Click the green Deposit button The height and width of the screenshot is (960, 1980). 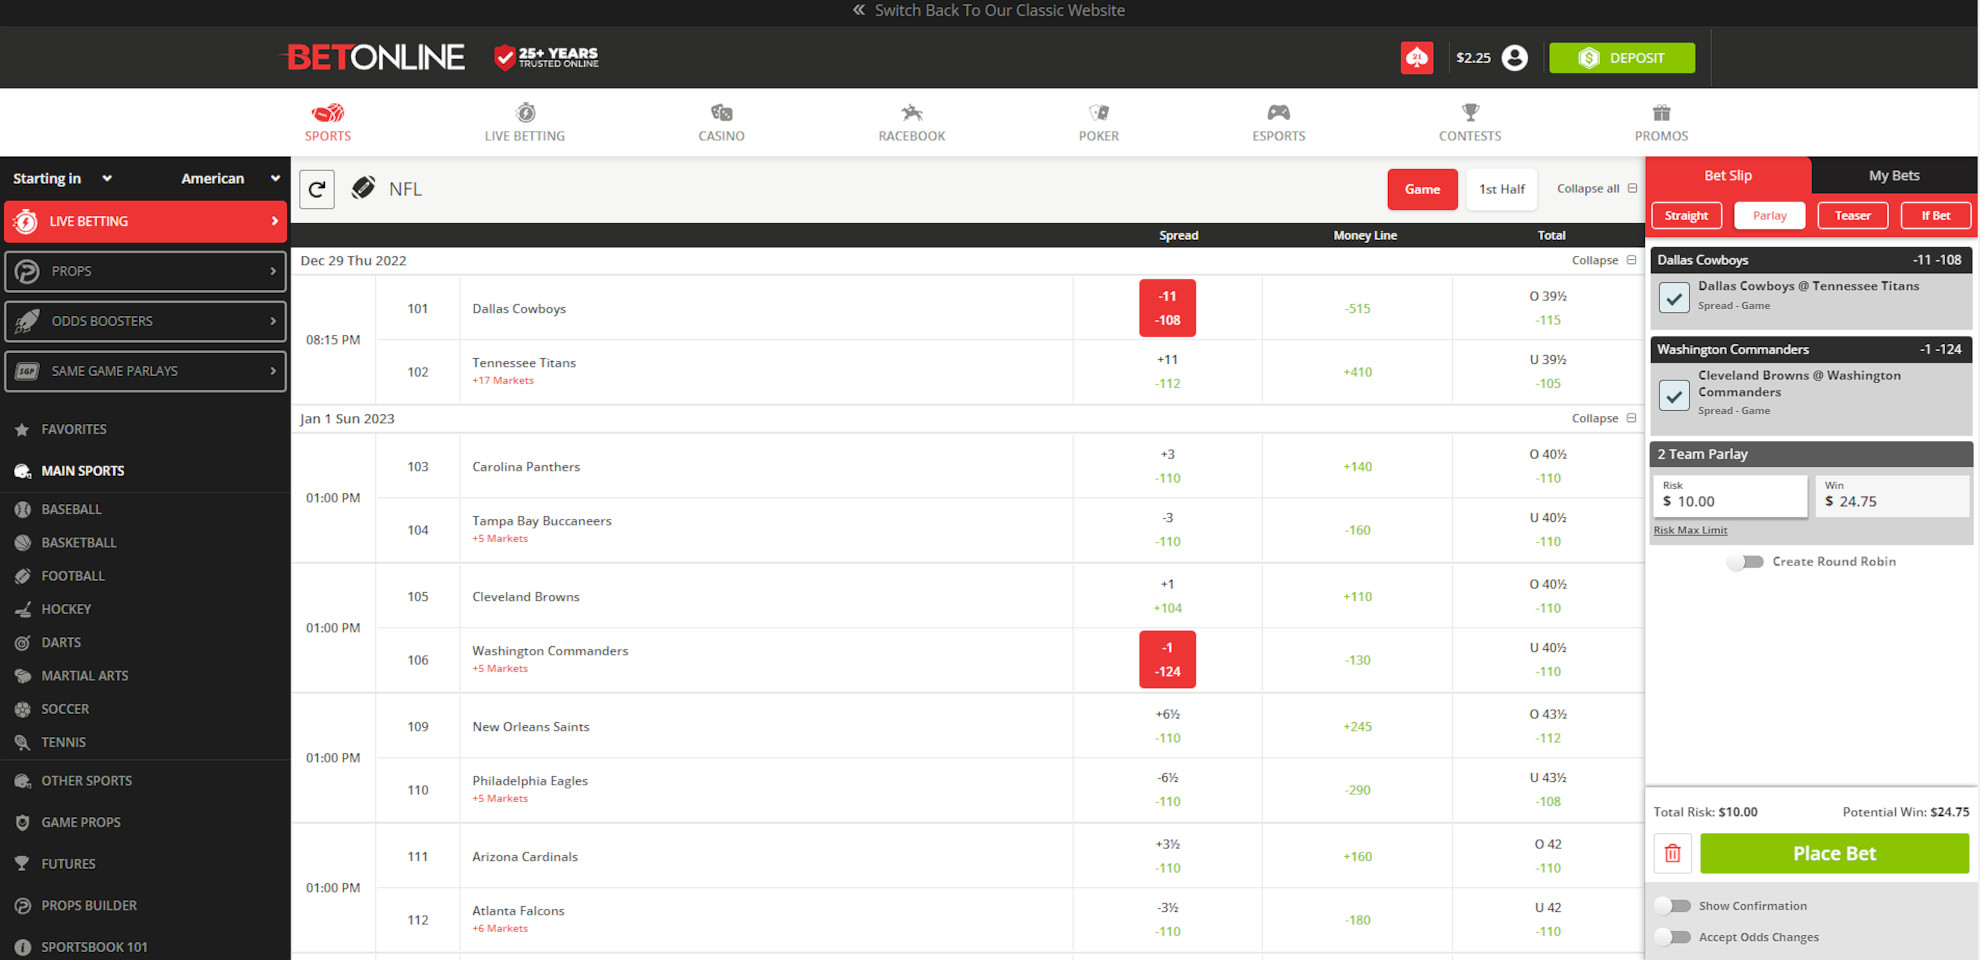1622,58
